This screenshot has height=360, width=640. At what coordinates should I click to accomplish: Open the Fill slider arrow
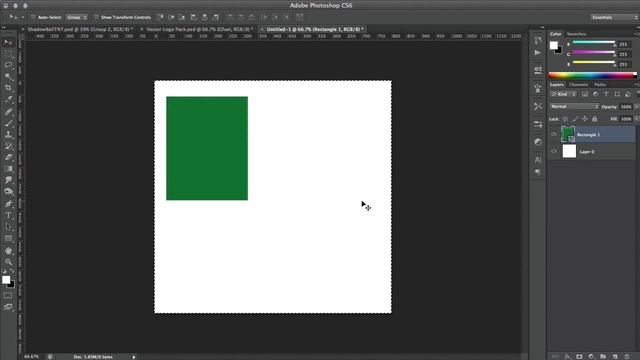point(636,119)
